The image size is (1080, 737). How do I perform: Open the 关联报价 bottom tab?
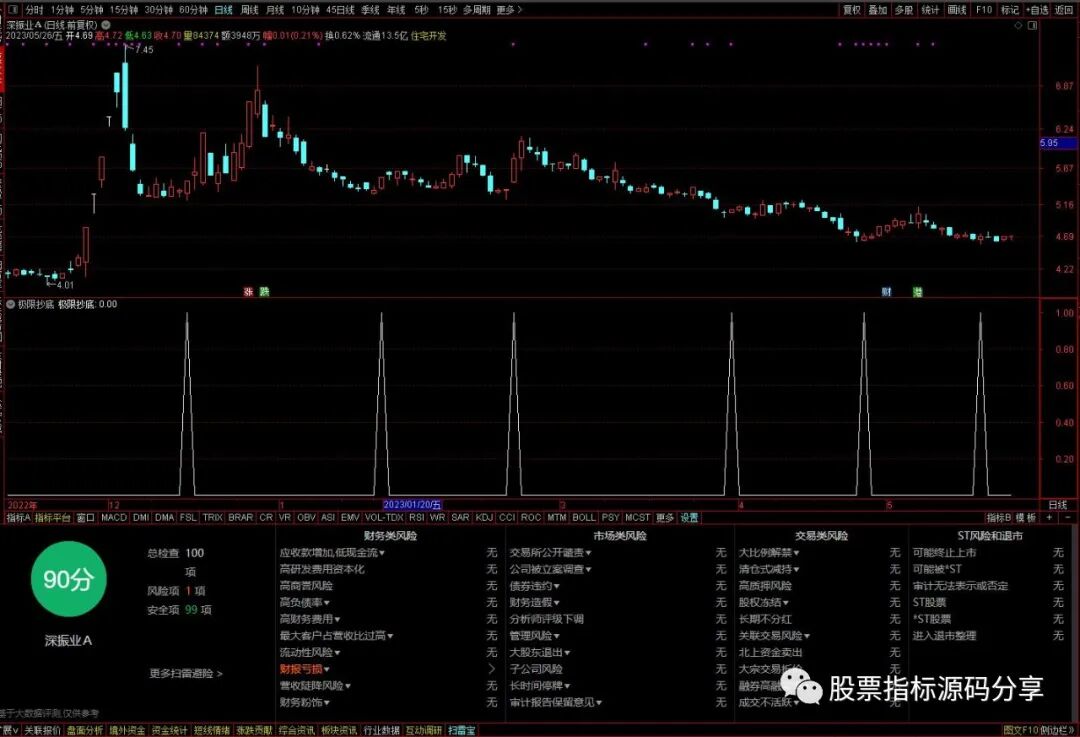click(43, 730)
